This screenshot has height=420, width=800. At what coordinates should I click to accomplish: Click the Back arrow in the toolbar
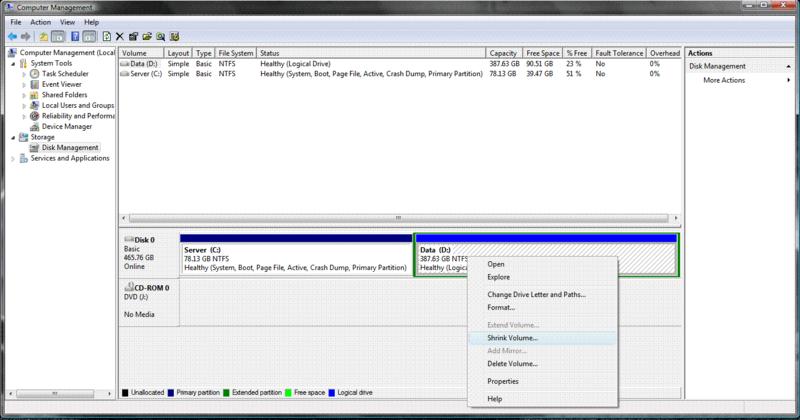pyautogui.click(x=12, y=36)
